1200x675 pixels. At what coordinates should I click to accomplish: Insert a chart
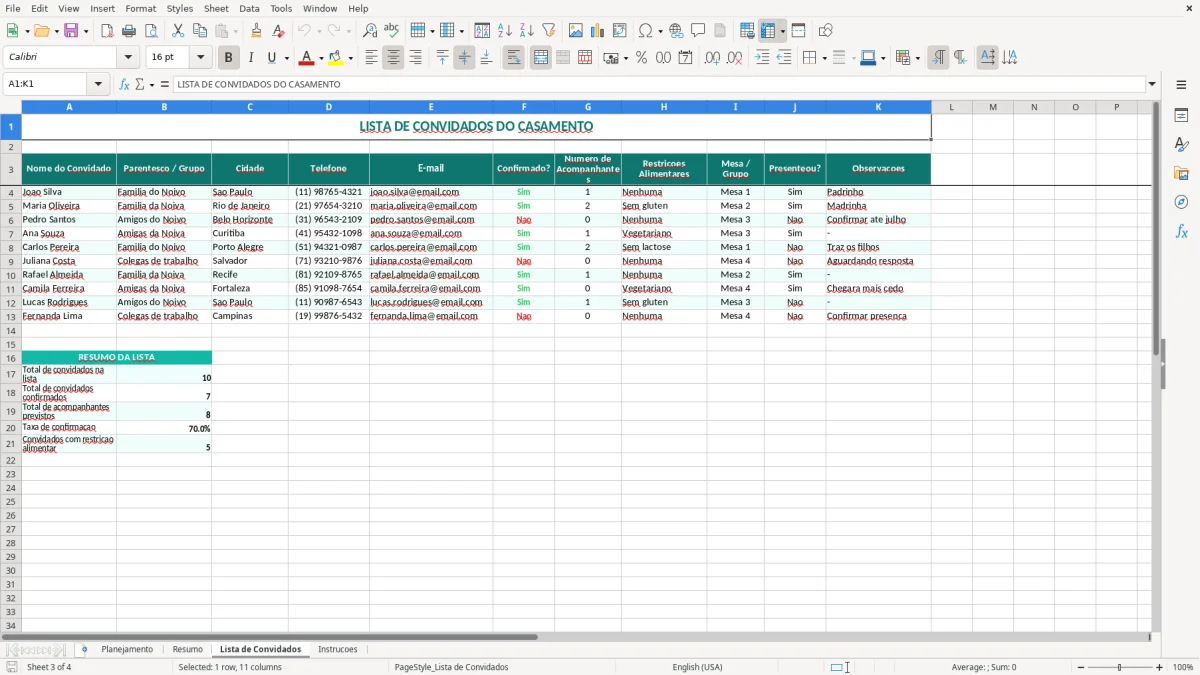point(598,31)
